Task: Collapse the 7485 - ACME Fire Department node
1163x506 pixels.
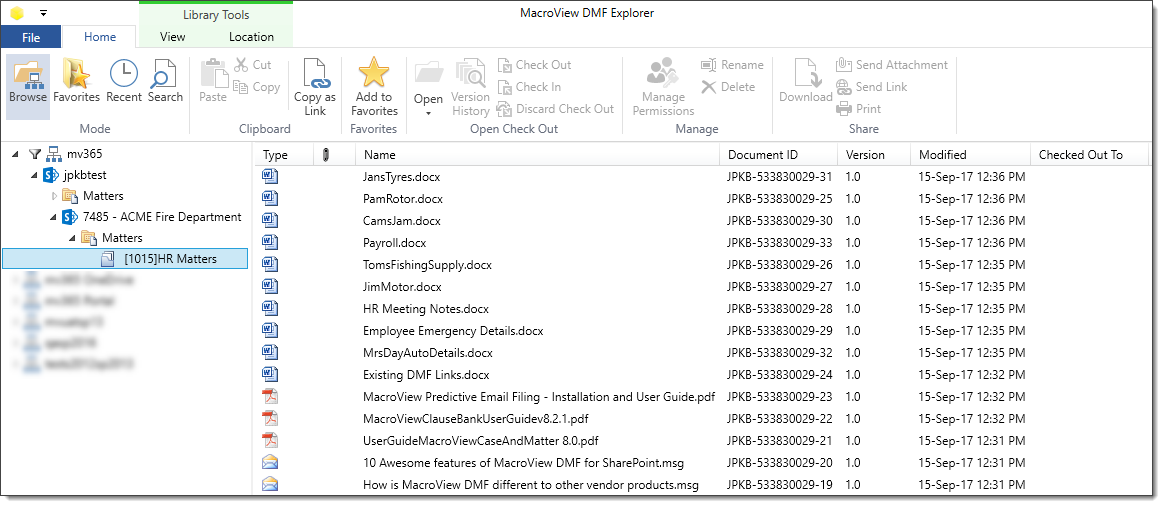Action: coord(53,217)
